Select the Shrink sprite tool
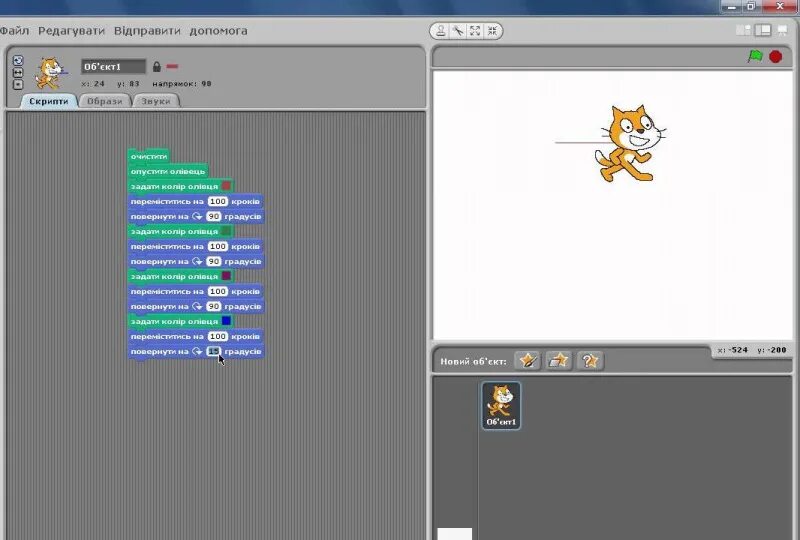 click(x=492, y=31)
